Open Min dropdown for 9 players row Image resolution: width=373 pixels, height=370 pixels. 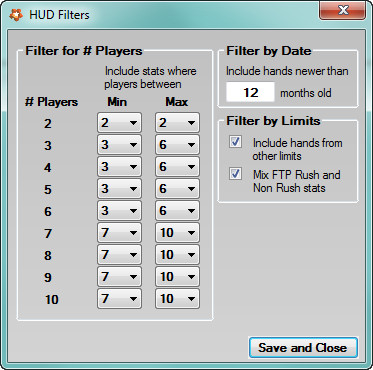pyautogui.click(x=119, y=277)
